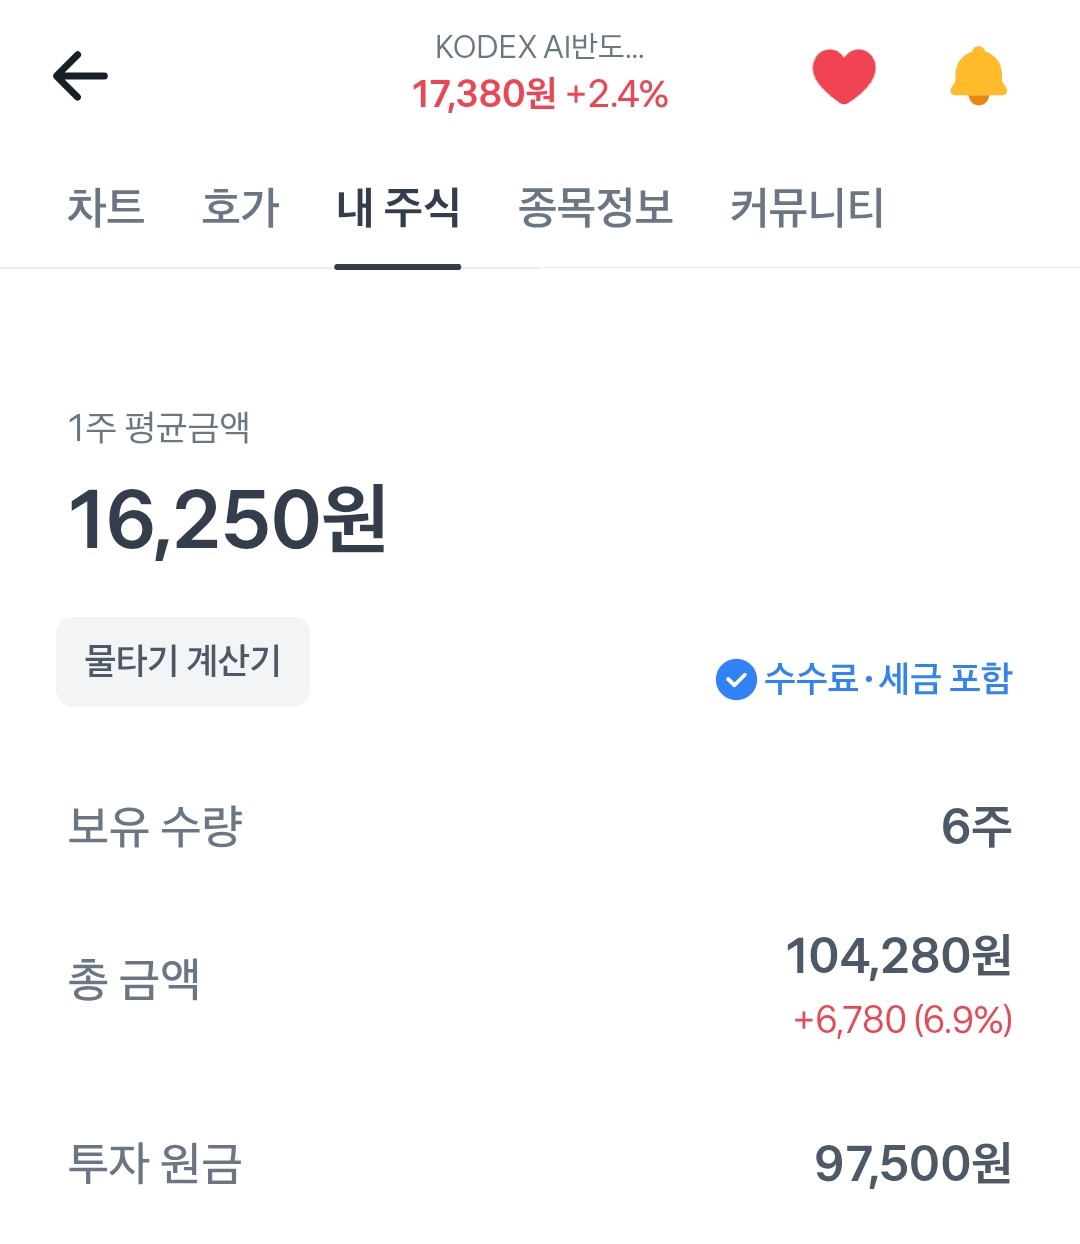Screen dimensions: 1080x1244
Task: Open the 호가 tab
Action: (240, 208)
